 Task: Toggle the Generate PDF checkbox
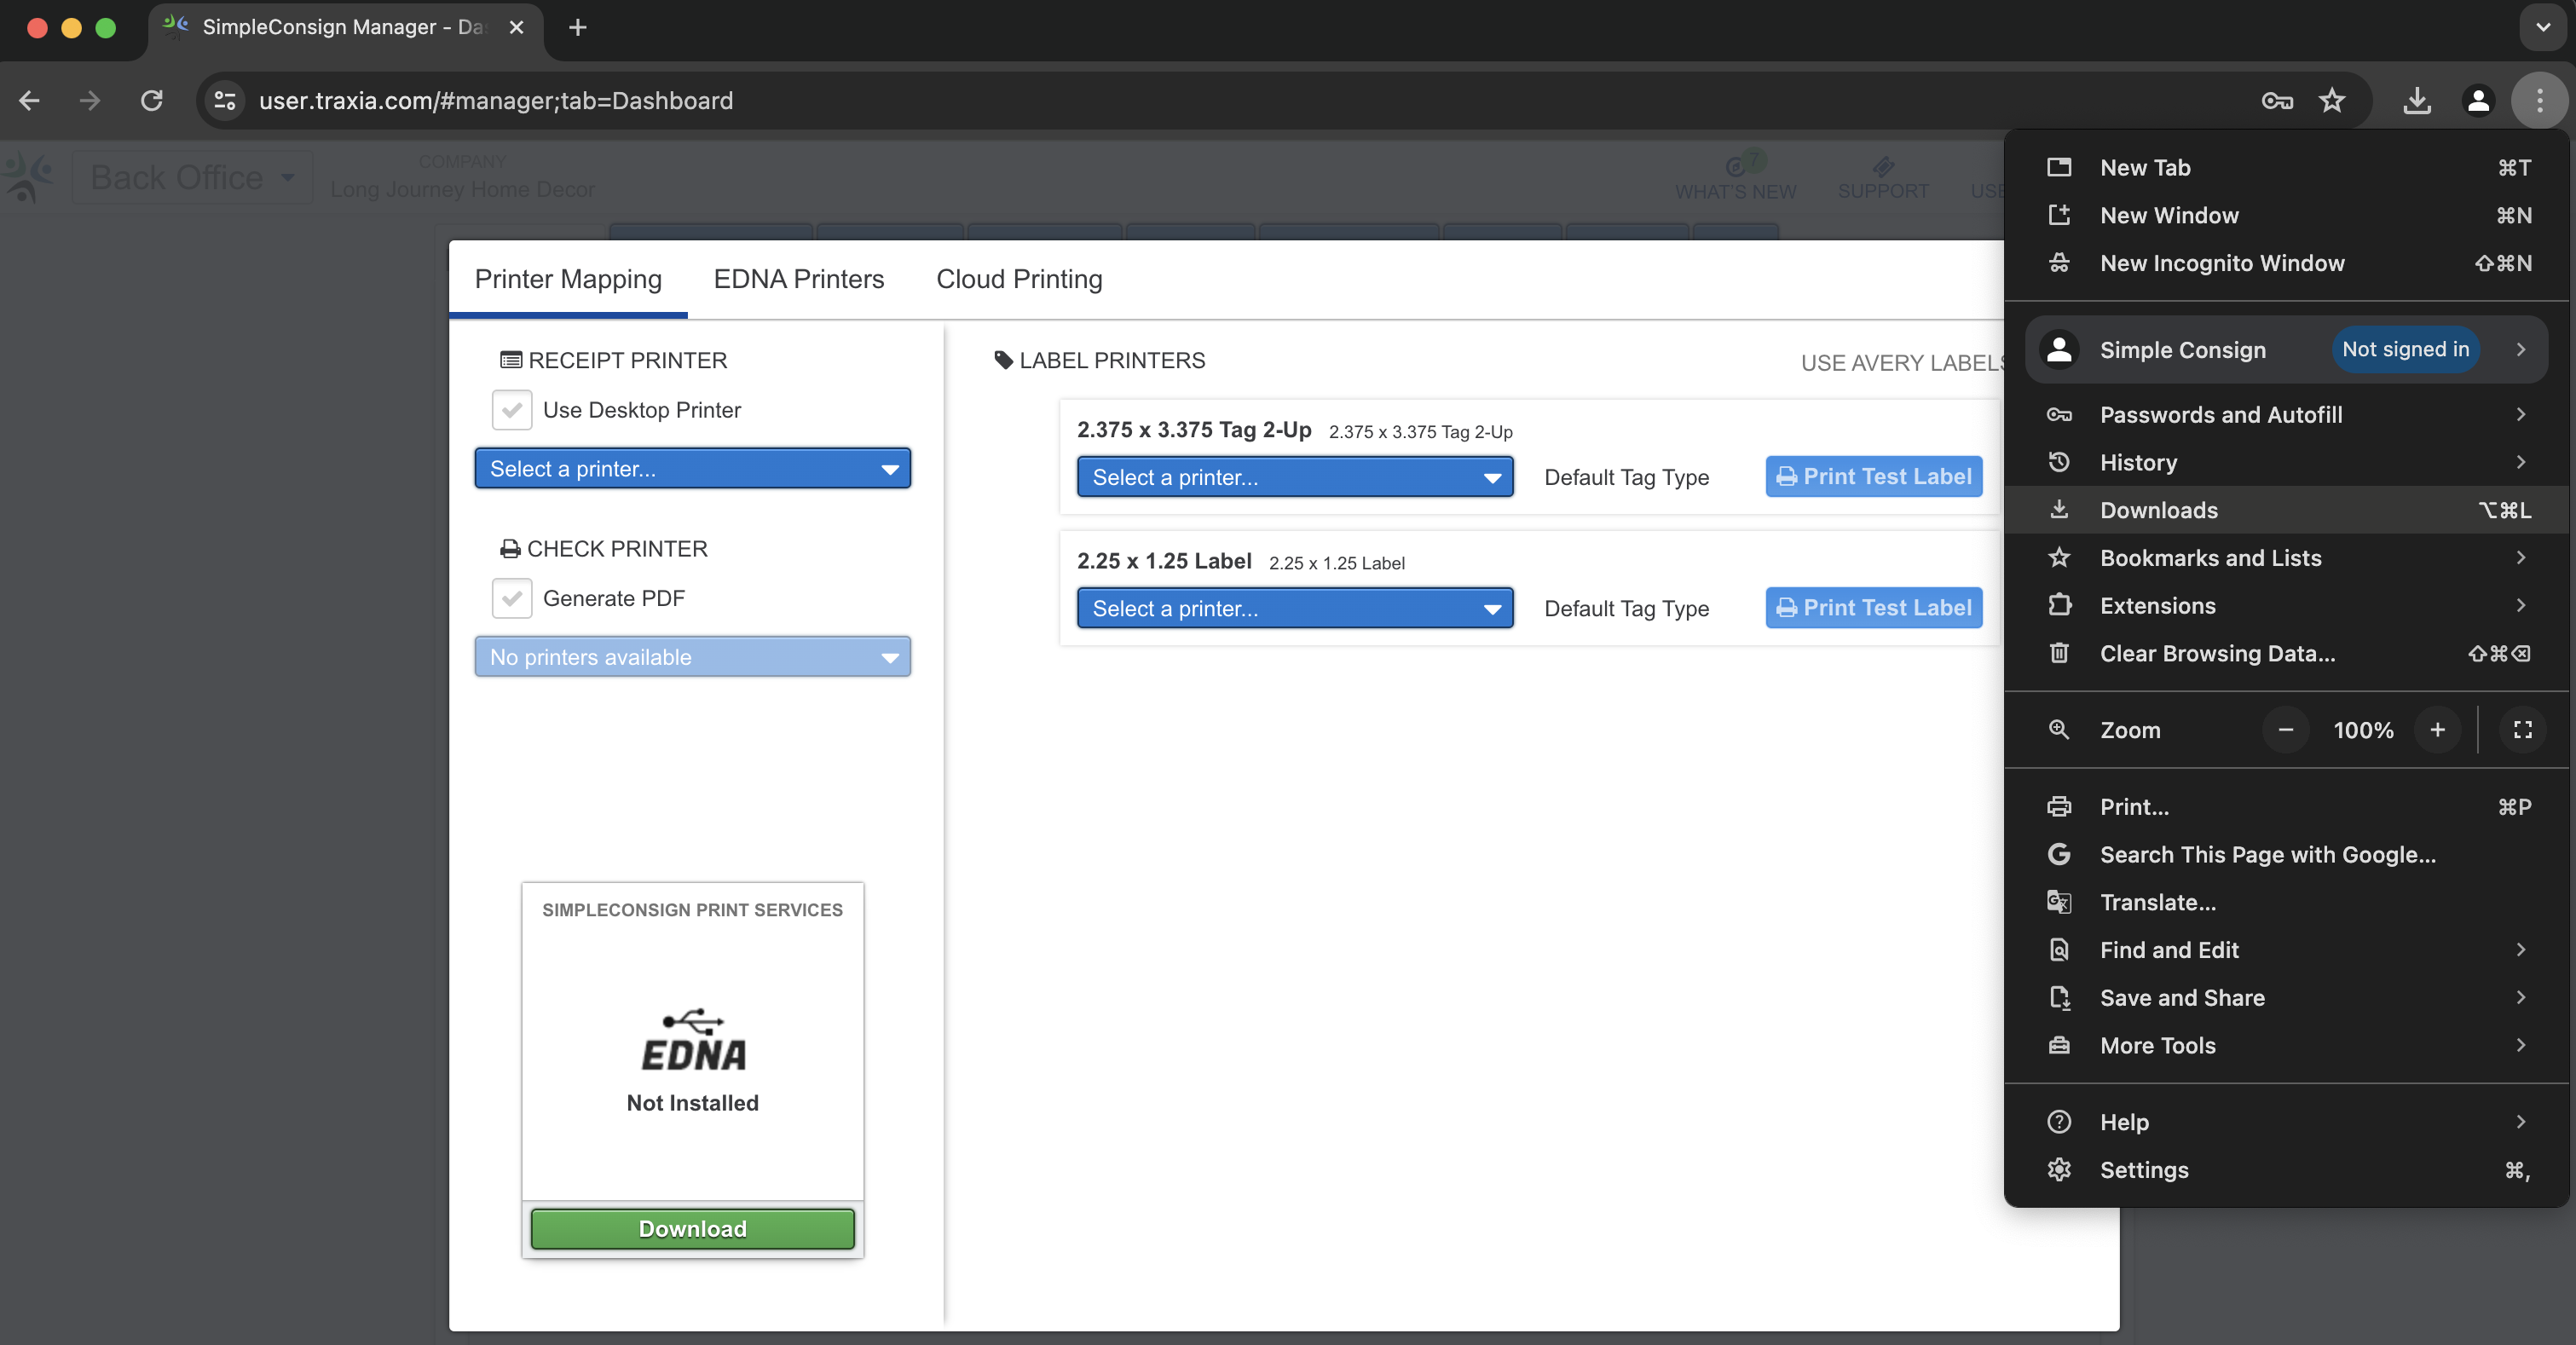(x=512, y=598)
